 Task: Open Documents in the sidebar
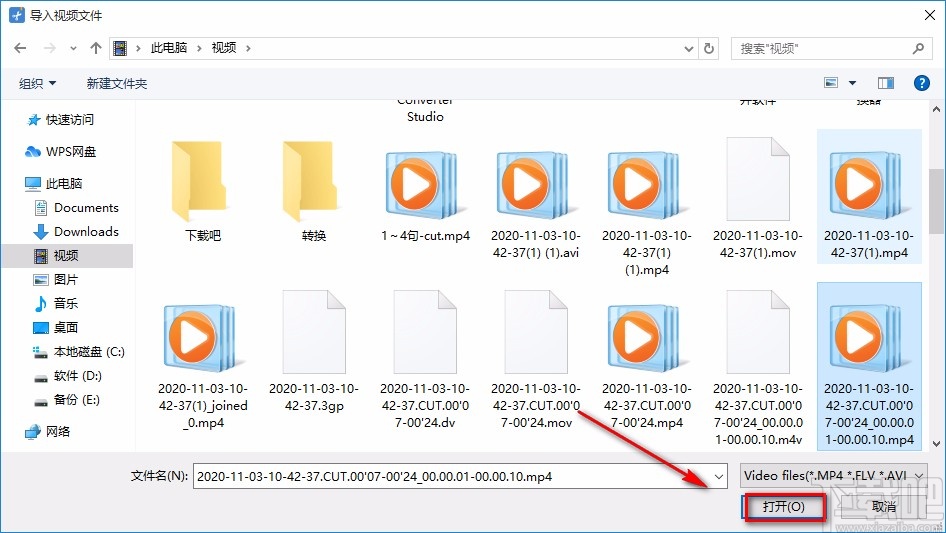point(77,208)
